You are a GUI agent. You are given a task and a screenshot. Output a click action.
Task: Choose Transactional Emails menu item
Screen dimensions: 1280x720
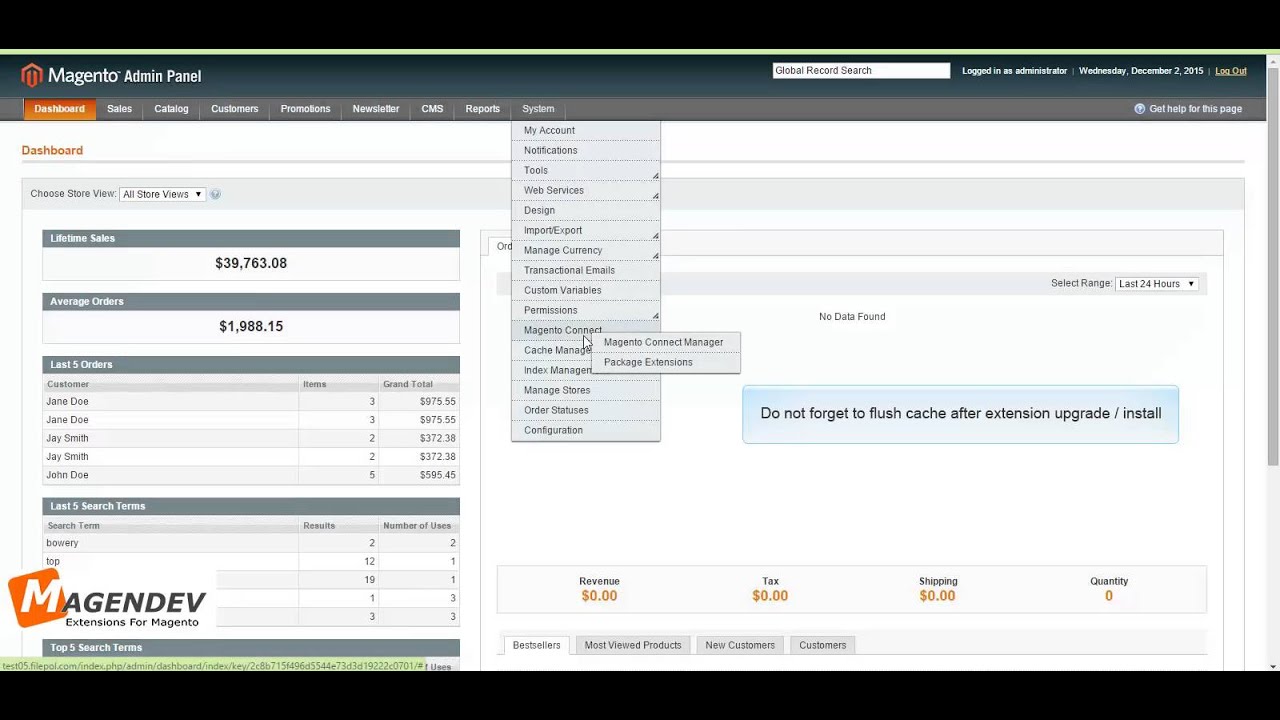pos(586,270)
